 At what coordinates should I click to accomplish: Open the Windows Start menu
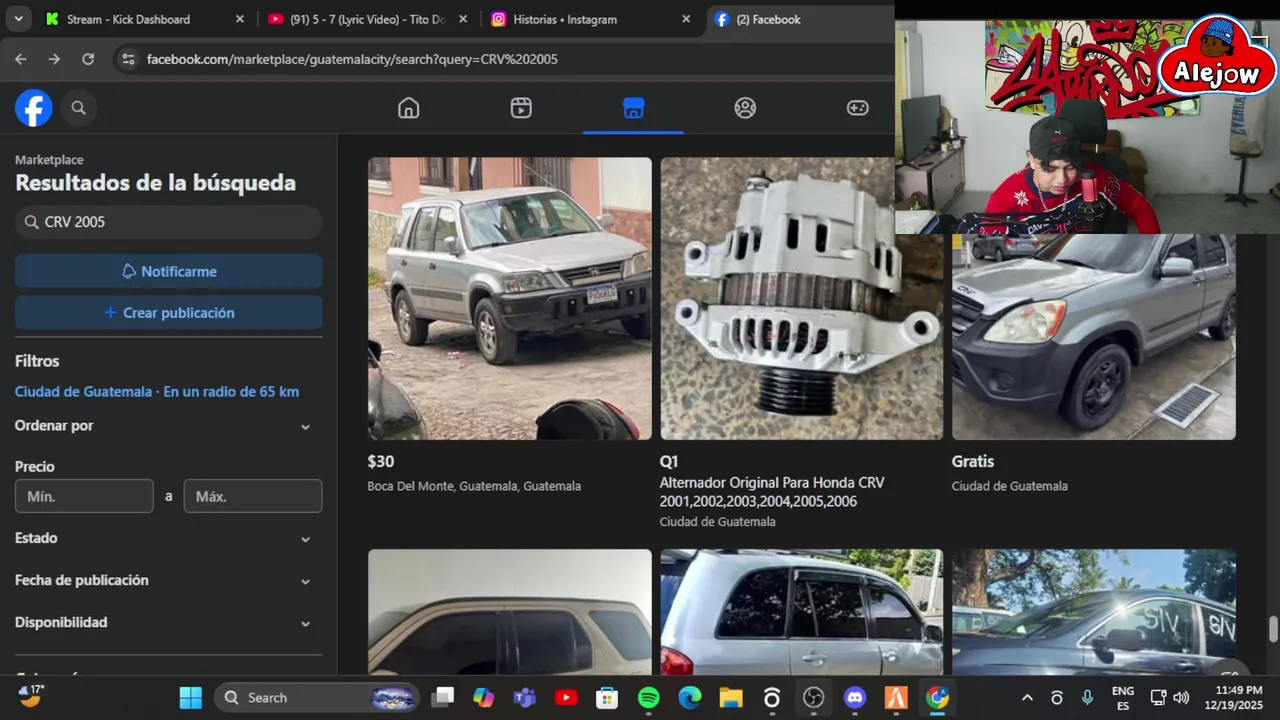coord(191,698)
